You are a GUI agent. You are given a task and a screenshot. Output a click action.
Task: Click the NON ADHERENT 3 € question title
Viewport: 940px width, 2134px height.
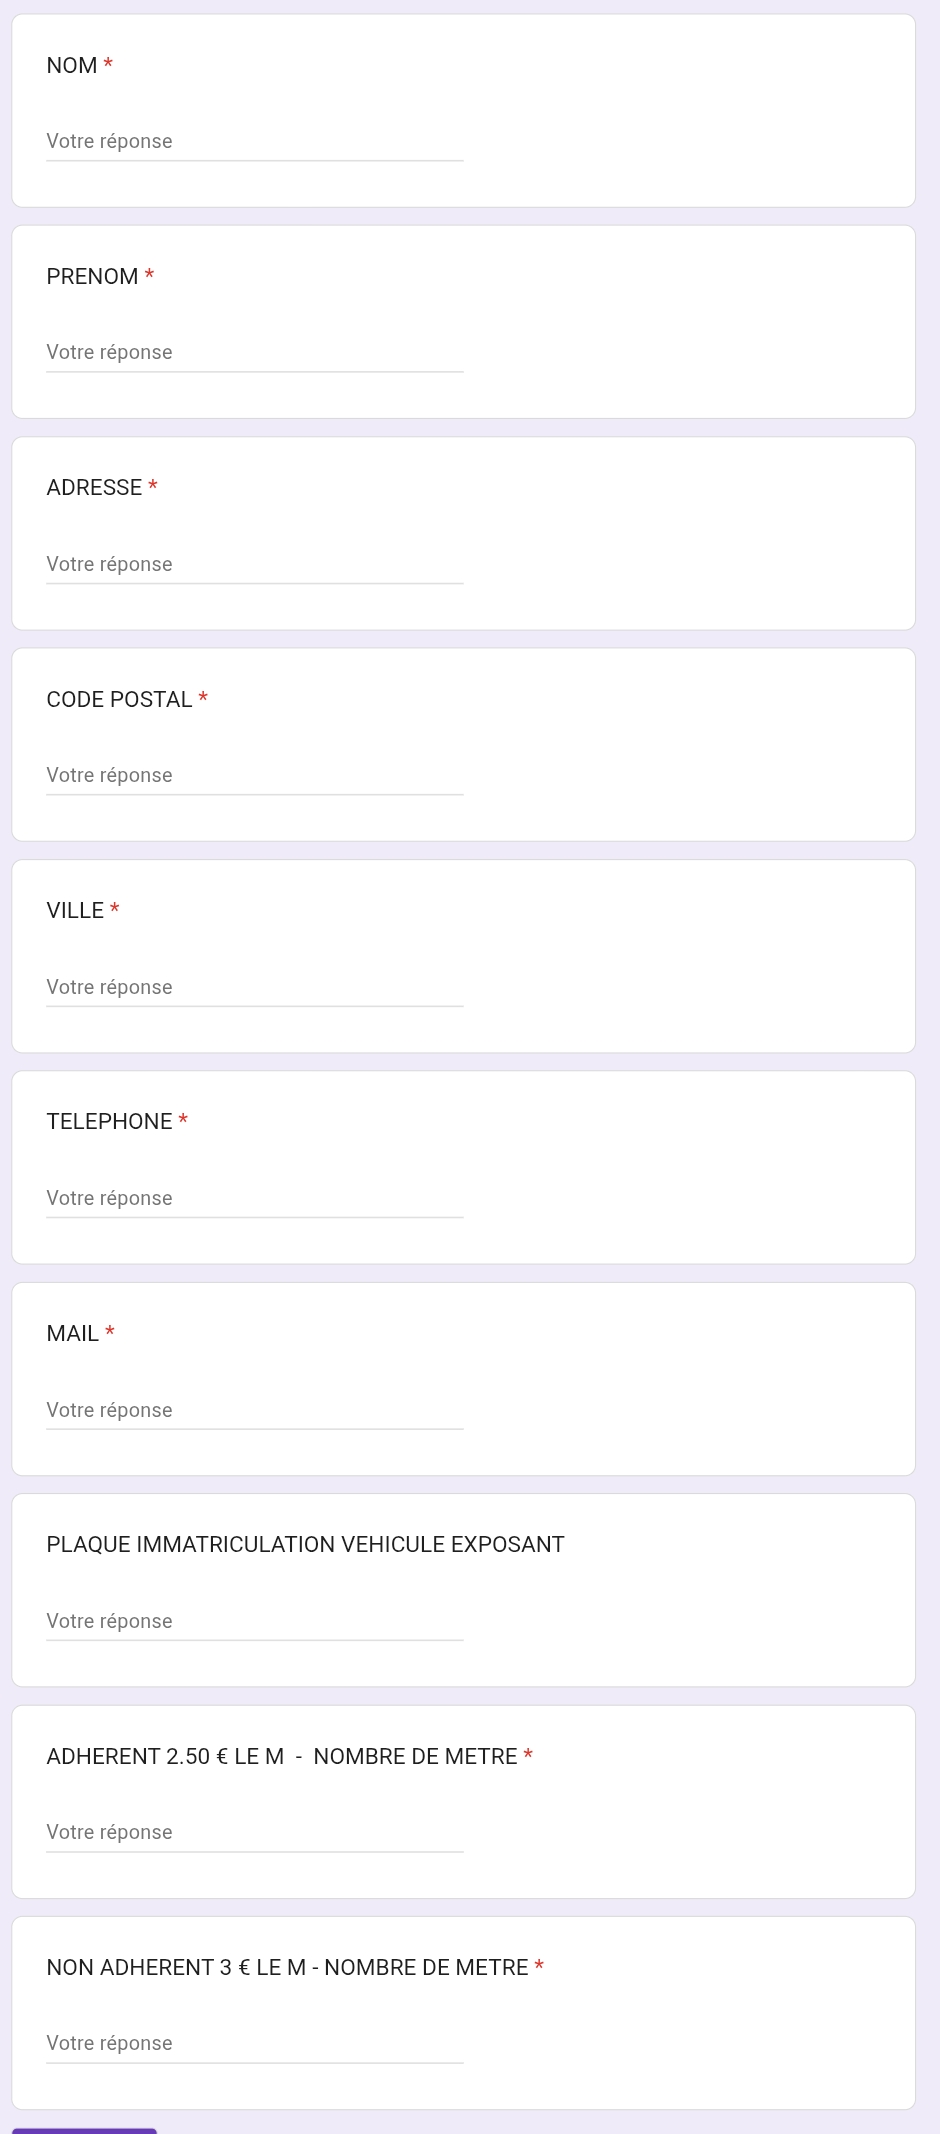pos(287,1968)
